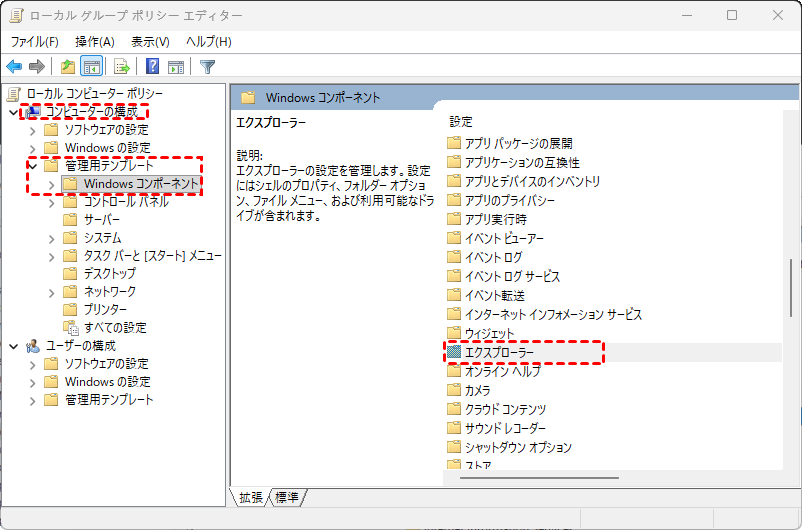Select the 拡張 tab at bottom
Viewport: 802px width, 530px height.
tap(250, 497)
